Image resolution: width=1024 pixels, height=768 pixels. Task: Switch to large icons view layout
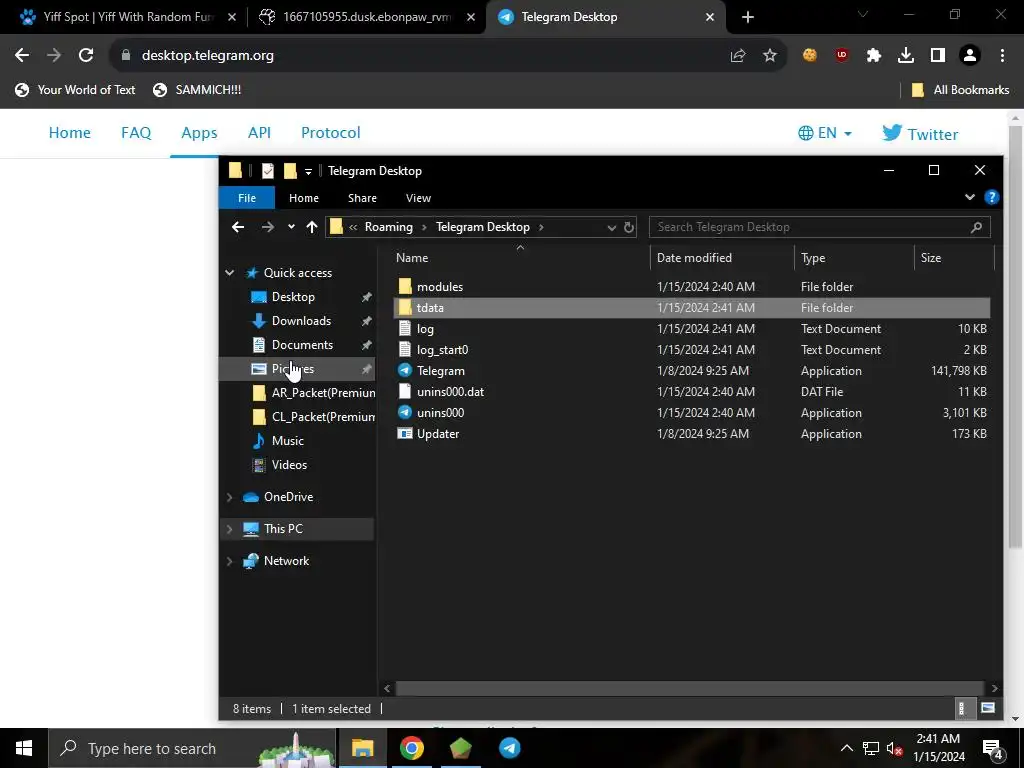pyautogui.click(x=987, y=709)
